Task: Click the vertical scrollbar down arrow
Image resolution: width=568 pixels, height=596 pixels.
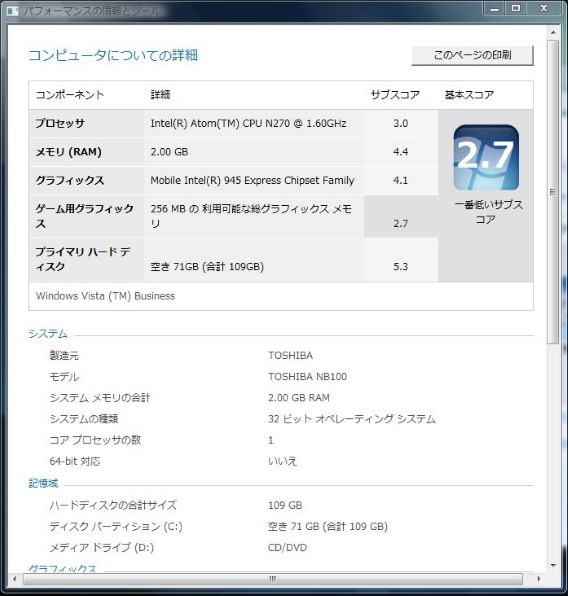Action: point(553,565)
